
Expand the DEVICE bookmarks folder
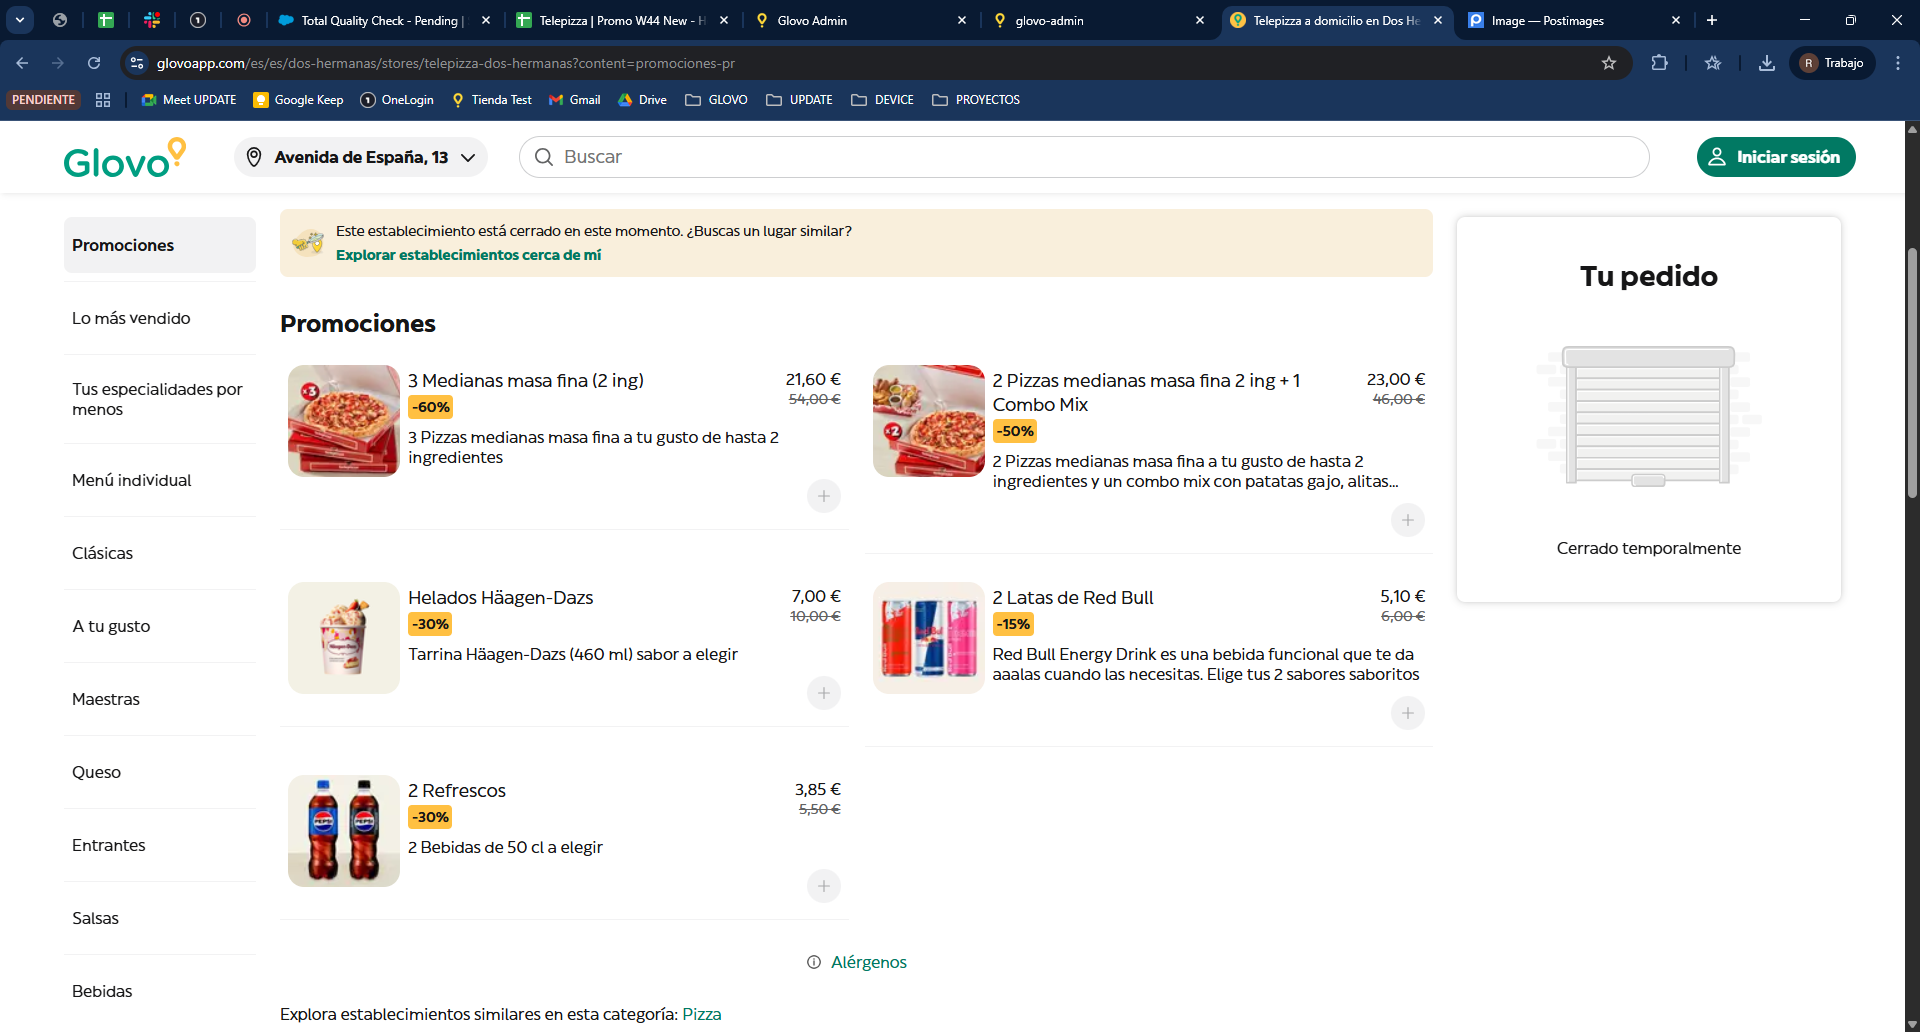(882, 100)
